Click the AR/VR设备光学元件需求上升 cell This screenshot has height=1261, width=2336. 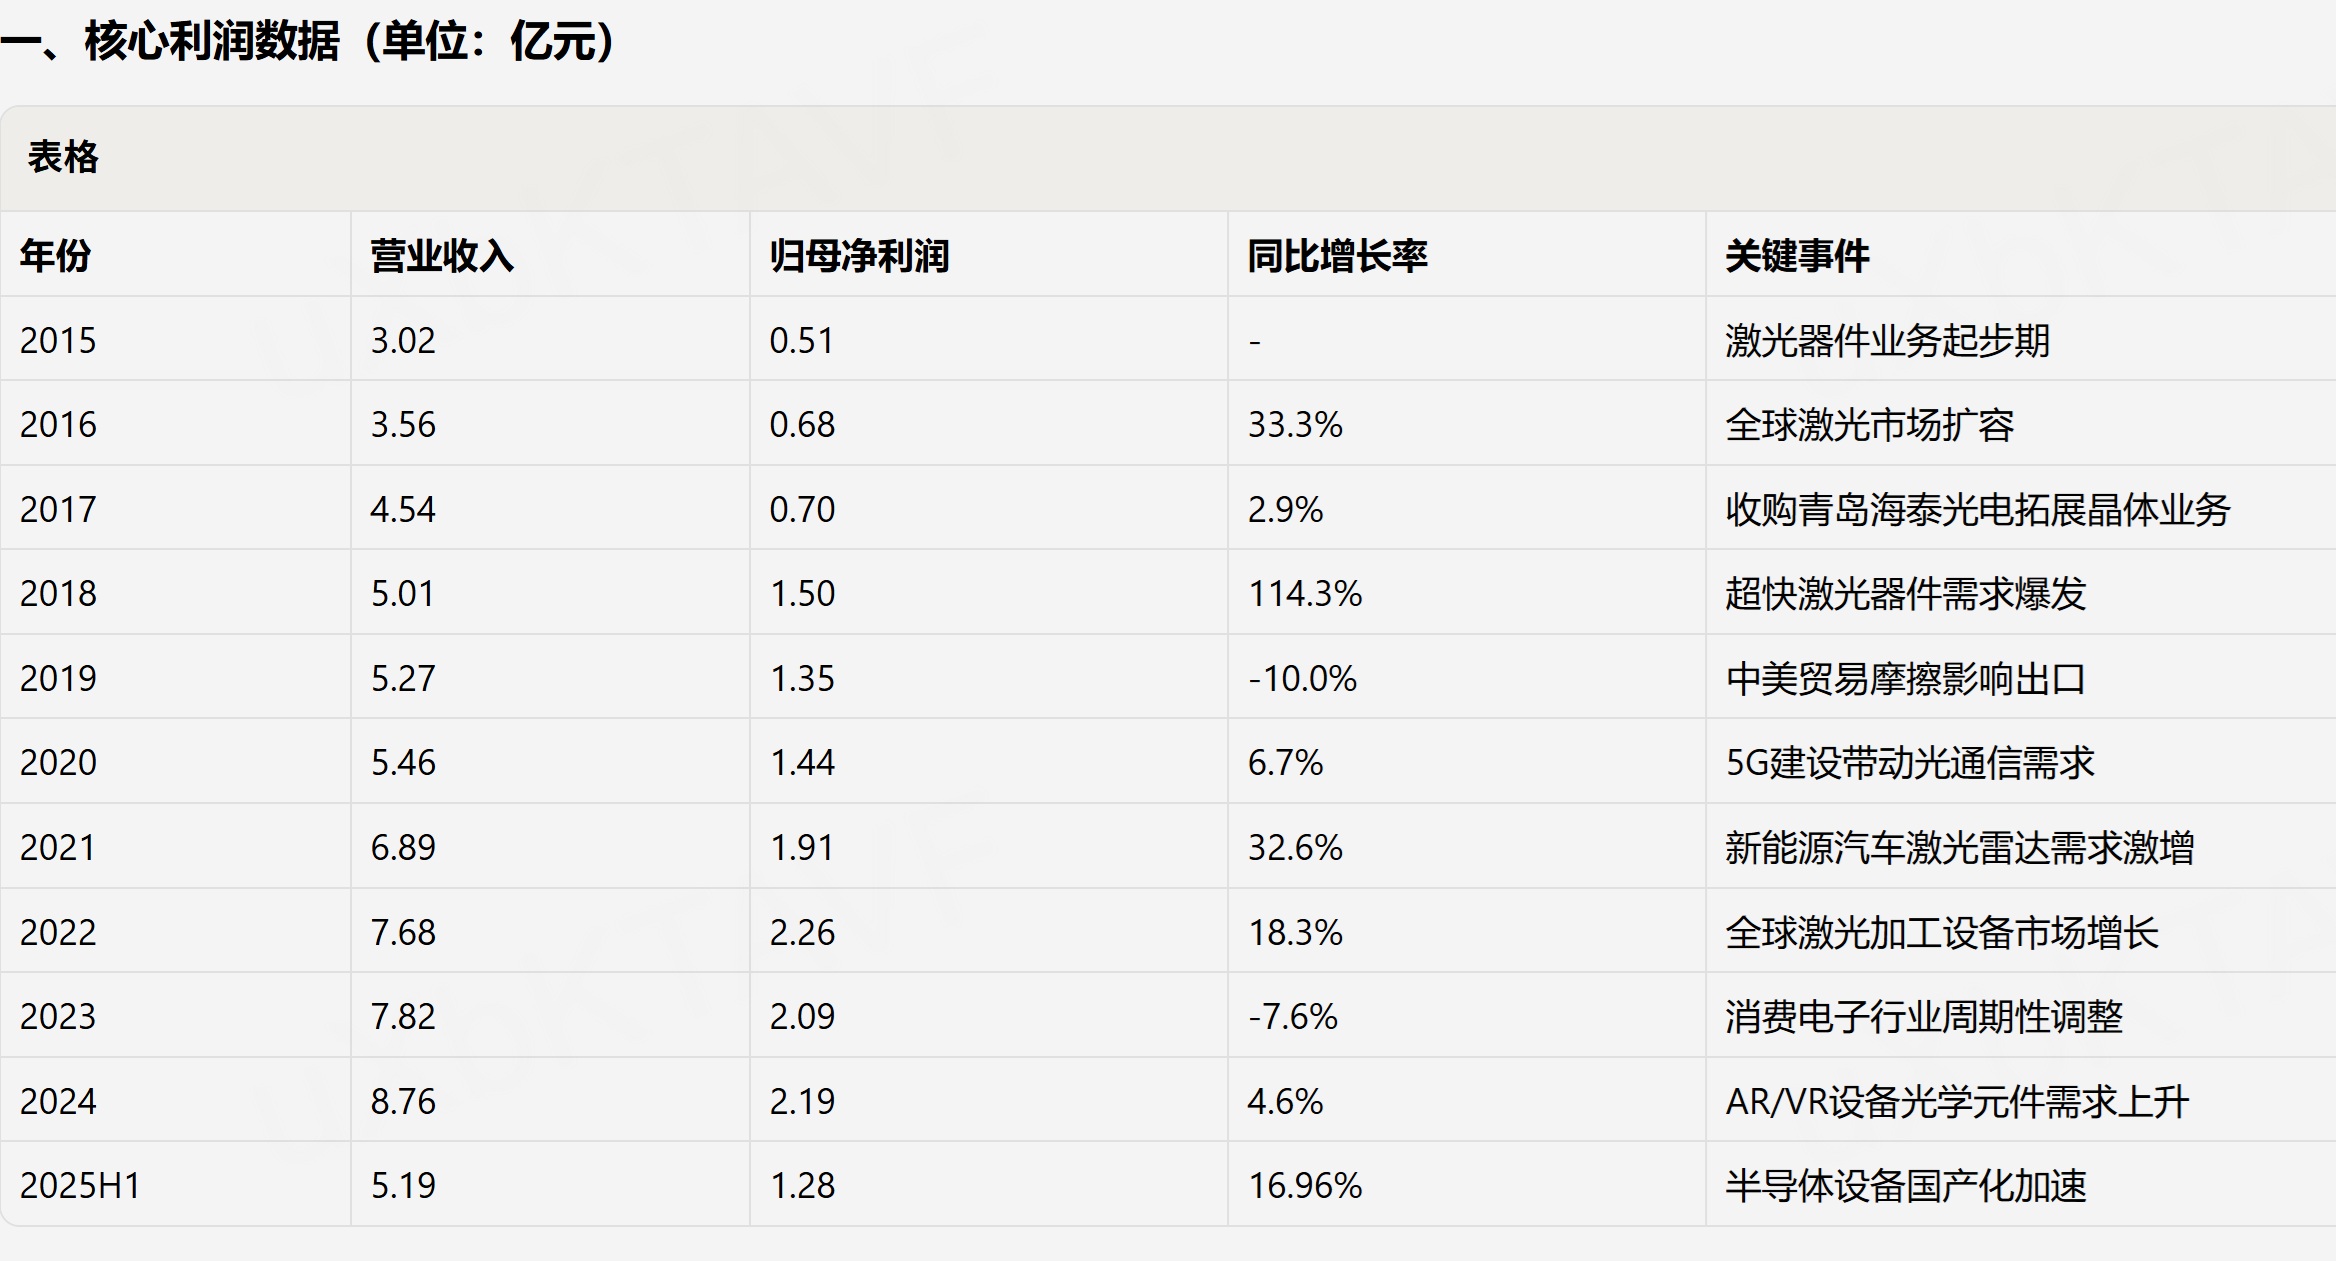pos(1958,1101)
